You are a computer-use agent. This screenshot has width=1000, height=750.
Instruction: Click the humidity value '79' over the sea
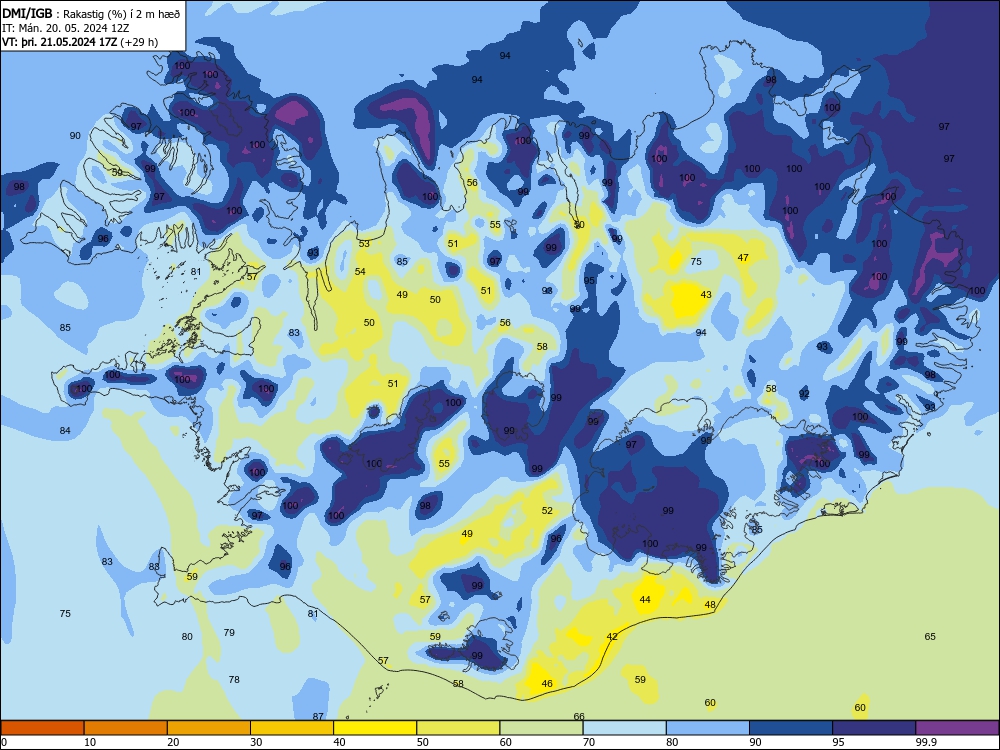tap(230, 633)
